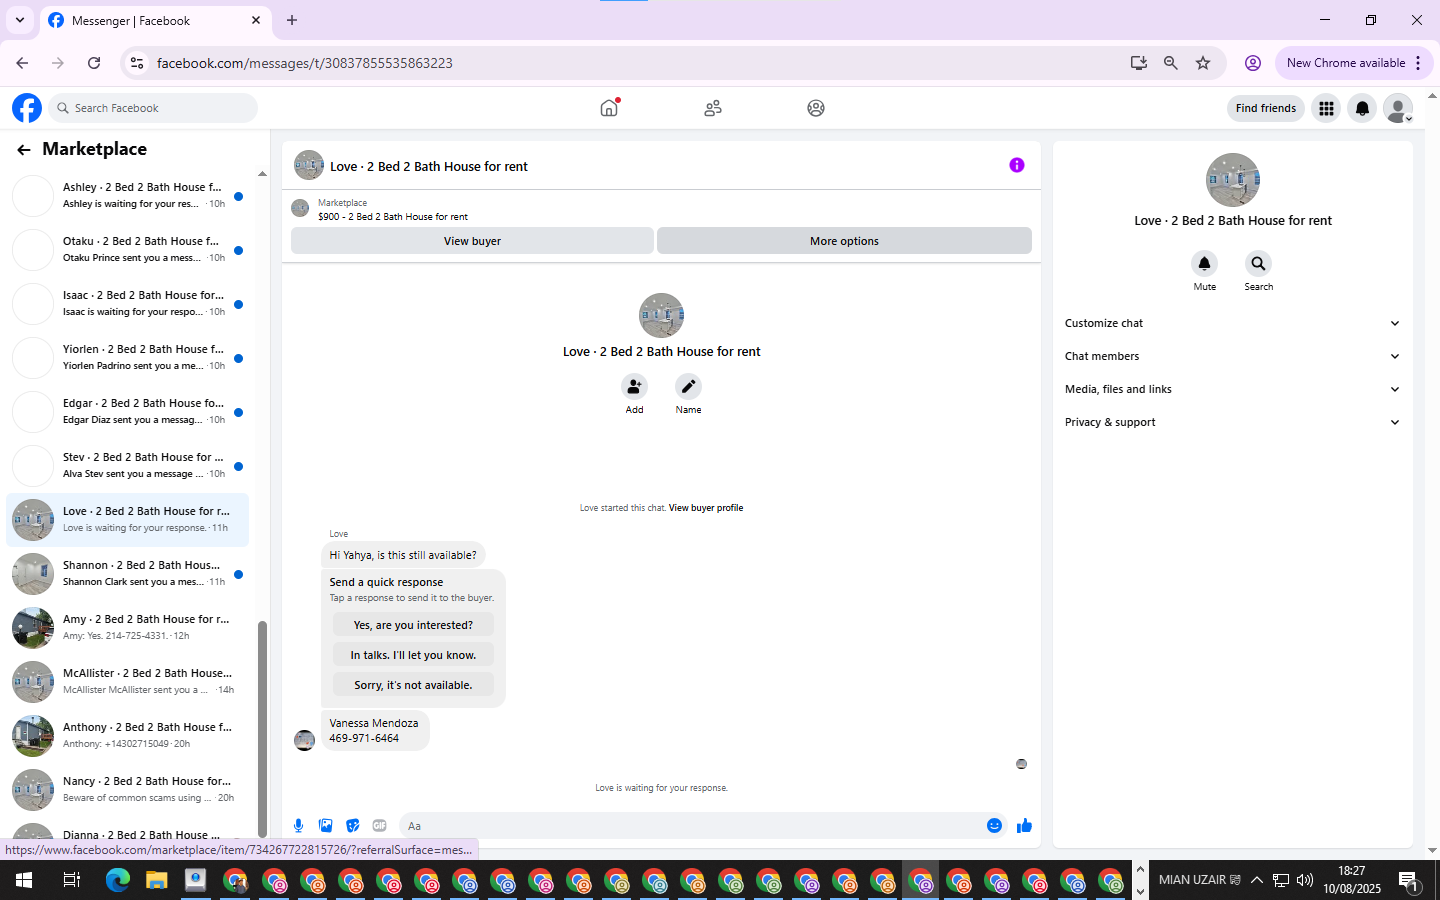Send quick reply "In talks. I'll let you know."
This screenshot has width=1440, height=900.
413,655
